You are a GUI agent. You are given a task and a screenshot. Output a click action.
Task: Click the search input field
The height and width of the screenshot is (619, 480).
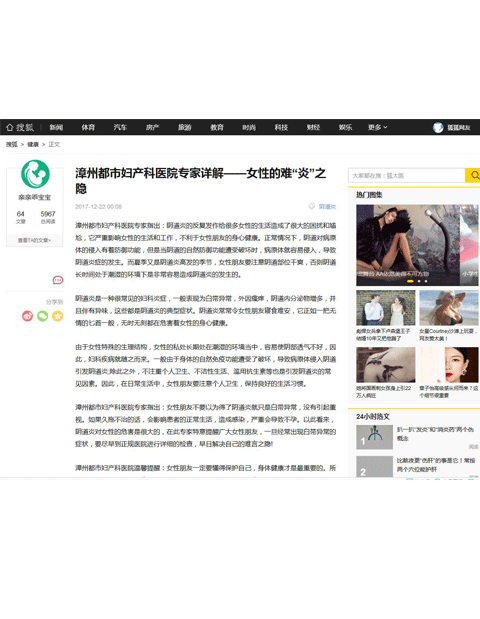(x=407, y=175)
